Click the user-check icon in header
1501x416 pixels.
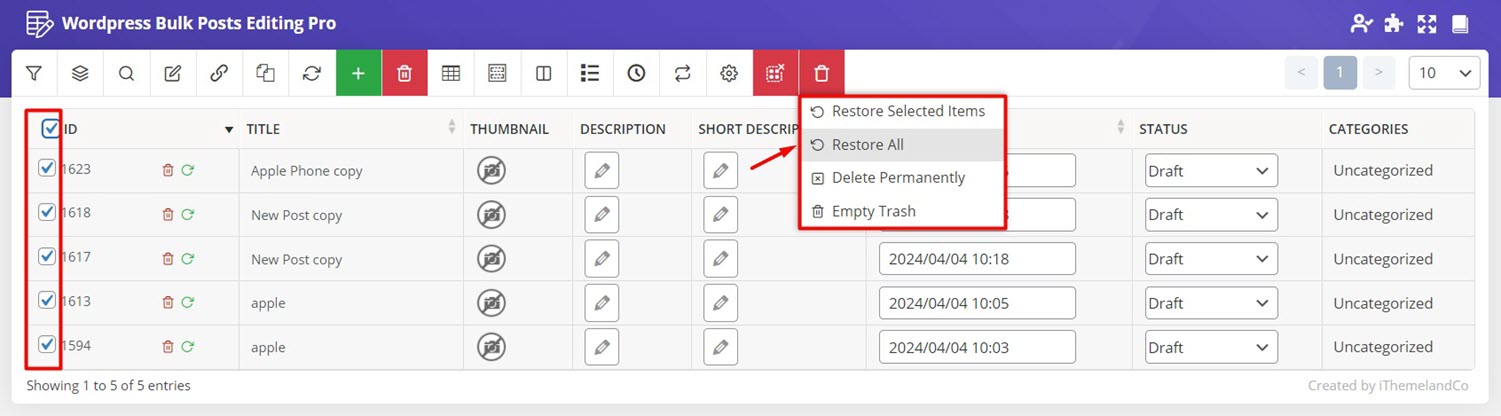point(1361,24)
